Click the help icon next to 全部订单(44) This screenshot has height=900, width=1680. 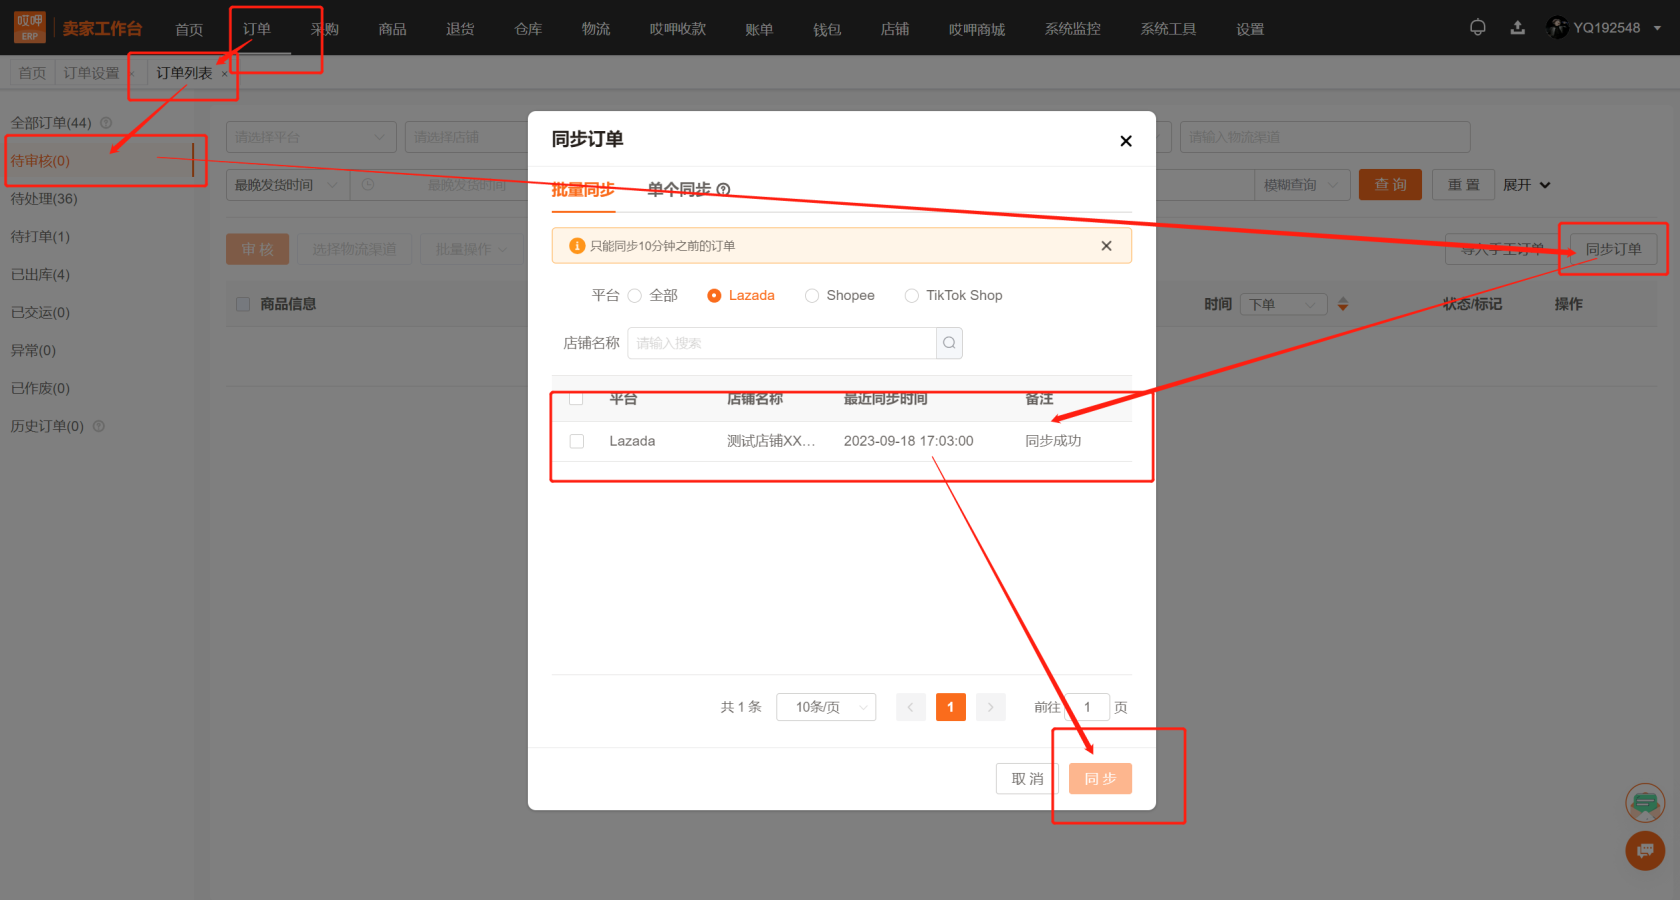(x=106, y=123)
